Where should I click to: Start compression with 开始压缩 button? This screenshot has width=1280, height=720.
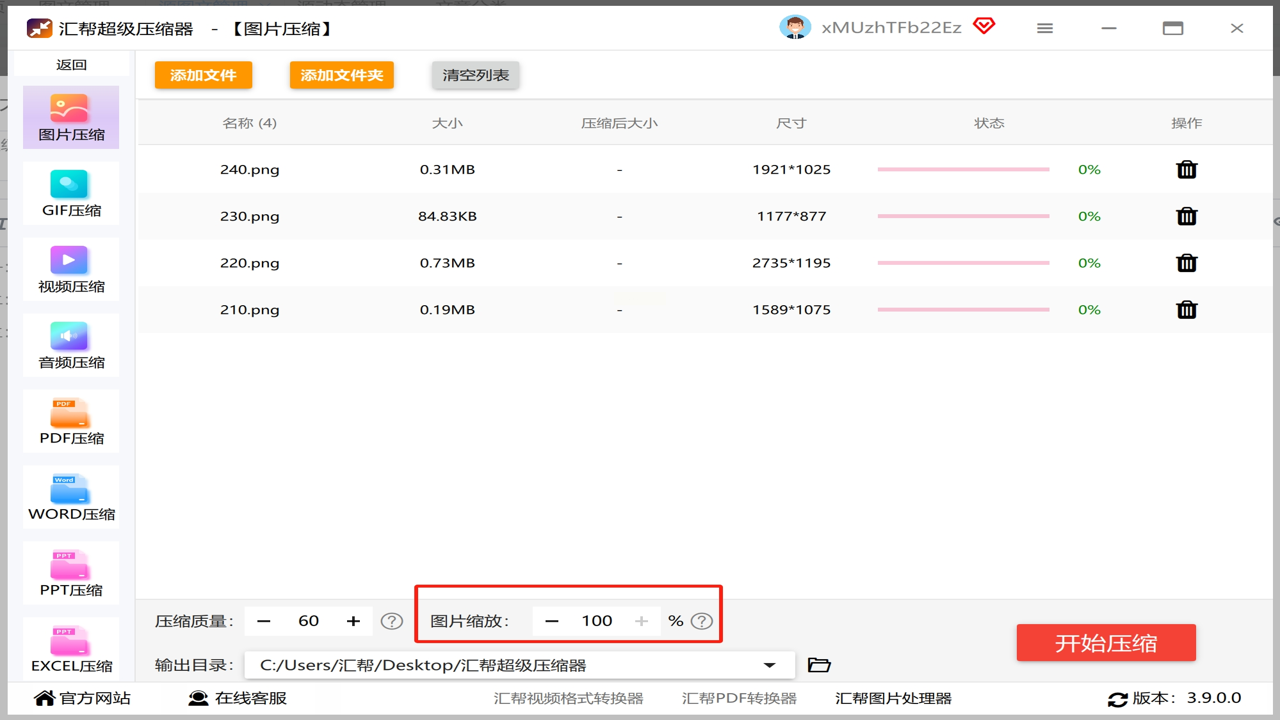(x=1106, y=643)
